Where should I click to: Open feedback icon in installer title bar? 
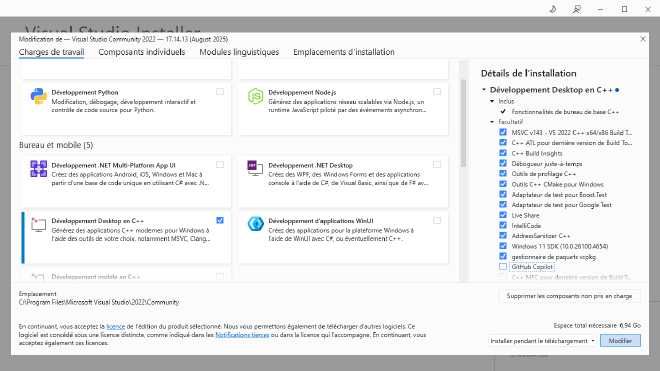tap(577, 9)
